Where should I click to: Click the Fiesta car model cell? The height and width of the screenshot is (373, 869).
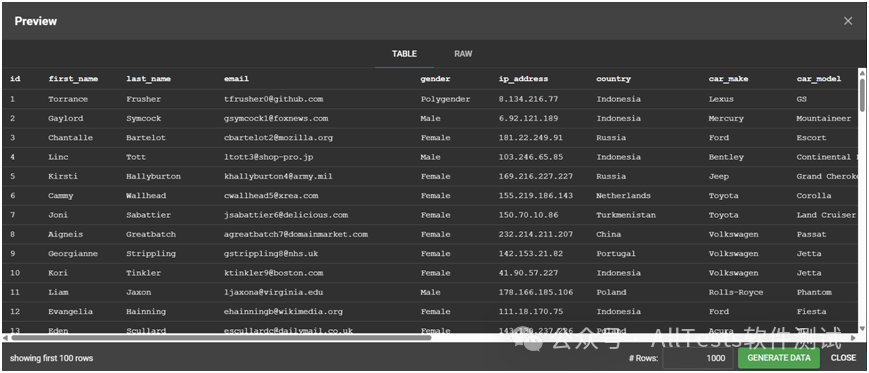(x=811, y=312)
